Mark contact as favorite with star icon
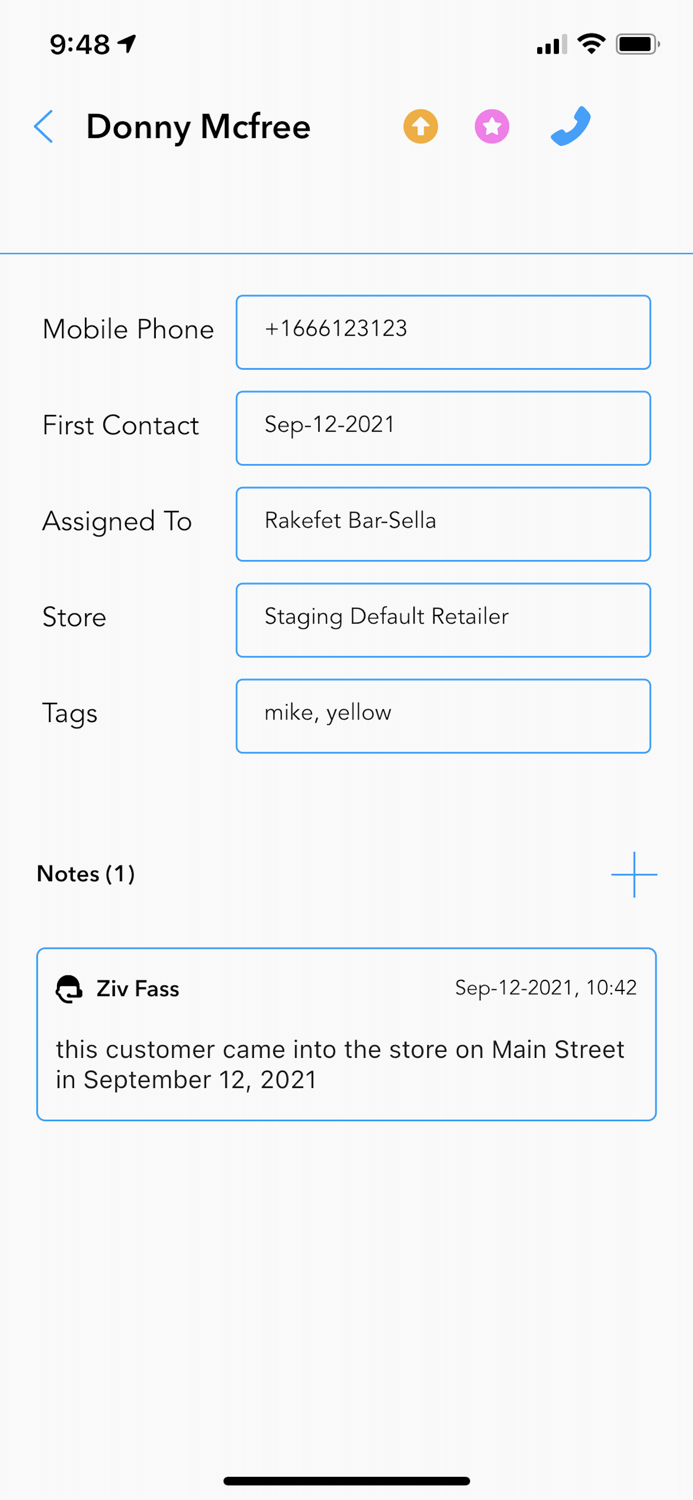 (x=492, y=127)
